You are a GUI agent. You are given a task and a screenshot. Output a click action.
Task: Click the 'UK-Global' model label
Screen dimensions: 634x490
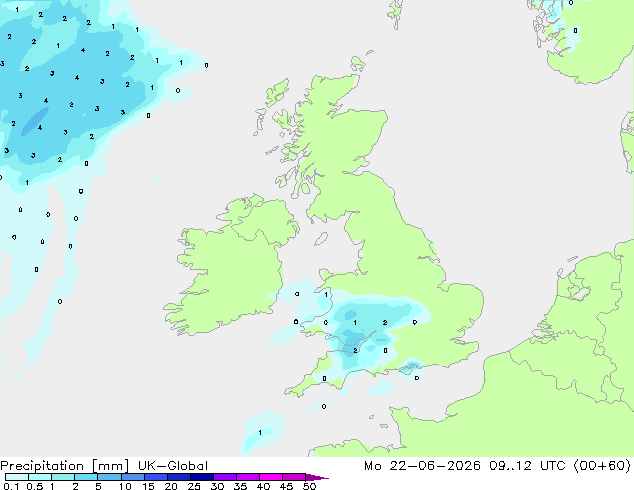173,466
